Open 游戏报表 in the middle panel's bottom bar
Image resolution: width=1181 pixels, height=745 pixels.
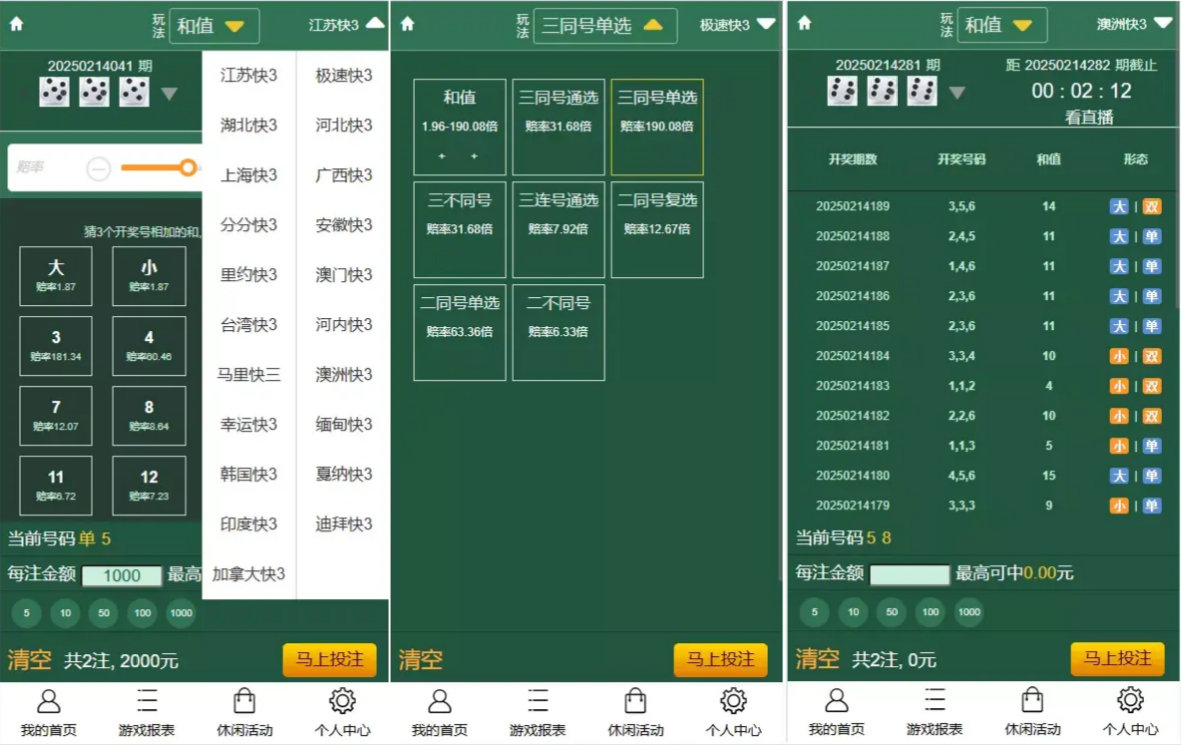[537, 712]
